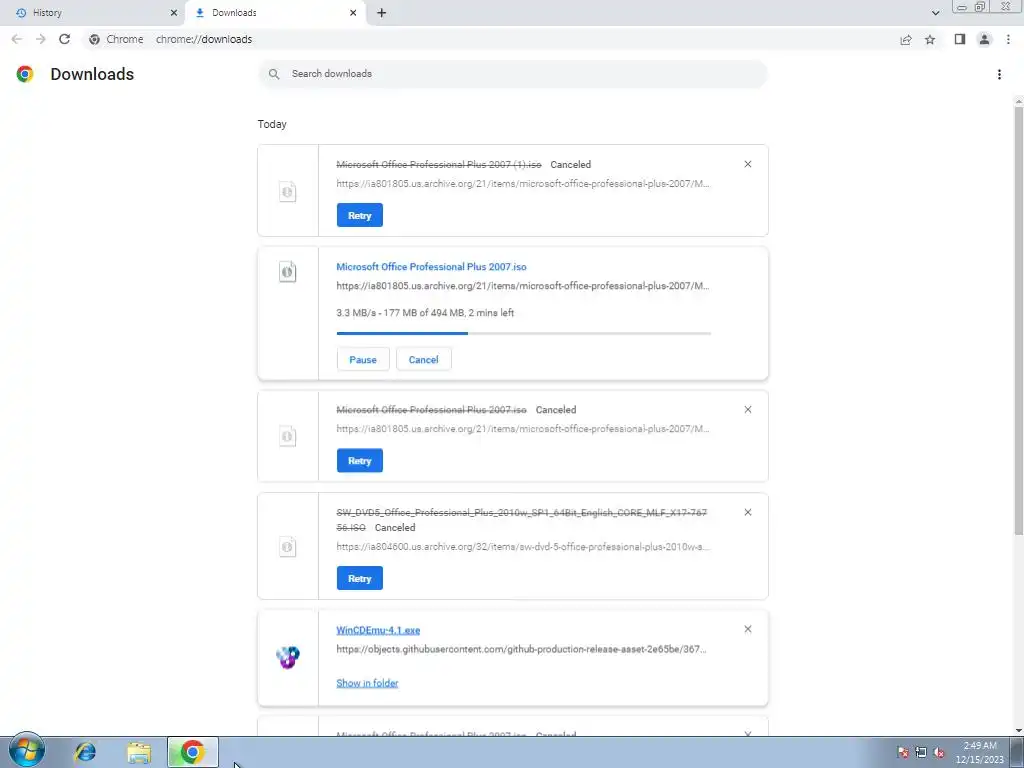Open the tab search dropdown chevron
The height and width of the screenshot is (768, 1024).
point(935,12)
